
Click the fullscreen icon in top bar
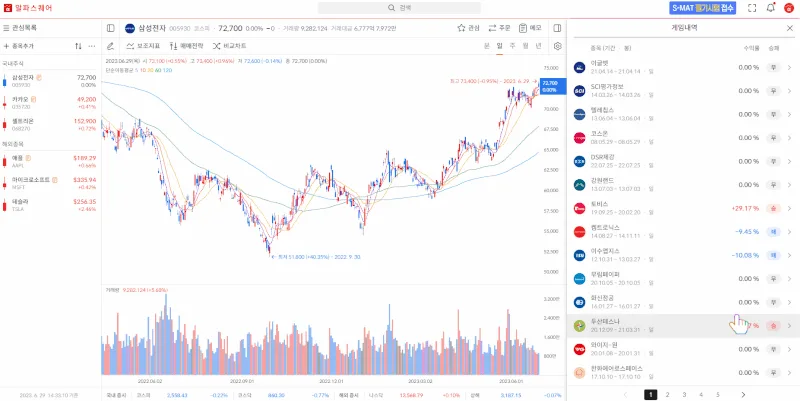(752, 8)
